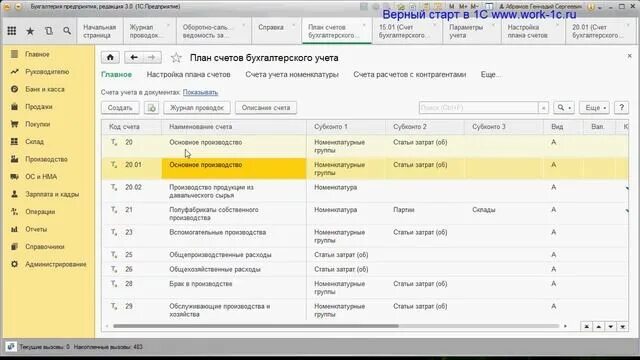
Task: Open the sections menu grid icon
Action: click(12, 31)
